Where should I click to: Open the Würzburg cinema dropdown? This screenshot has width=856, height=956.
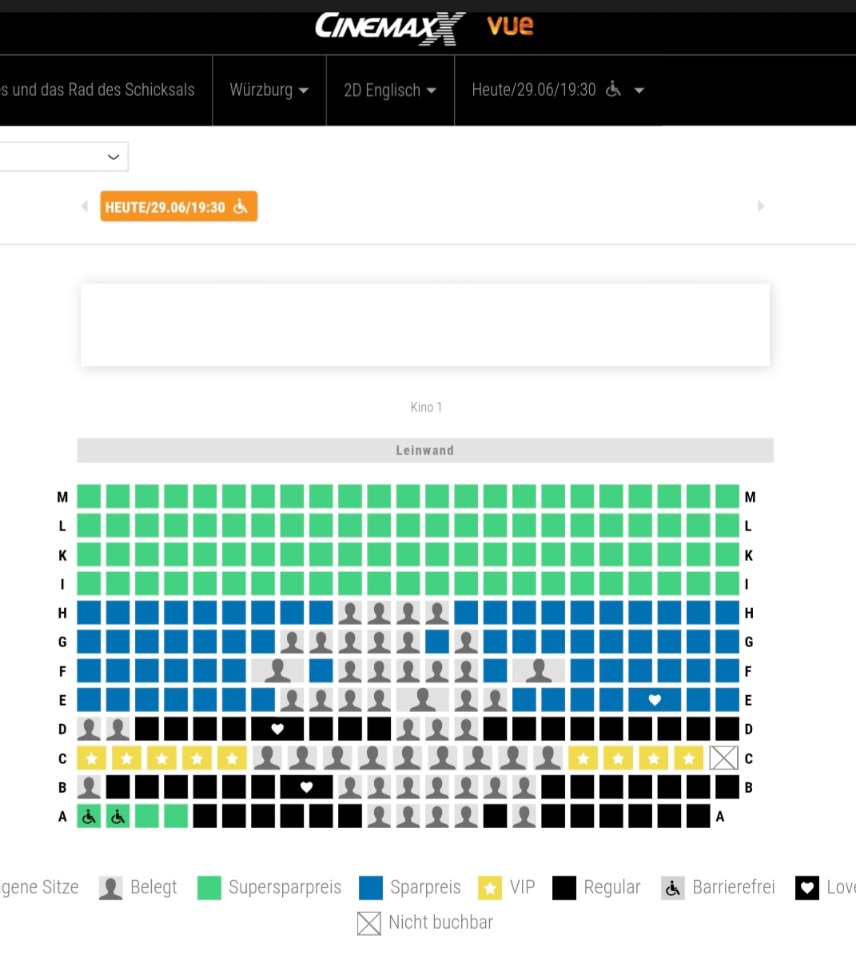[269, 90]
